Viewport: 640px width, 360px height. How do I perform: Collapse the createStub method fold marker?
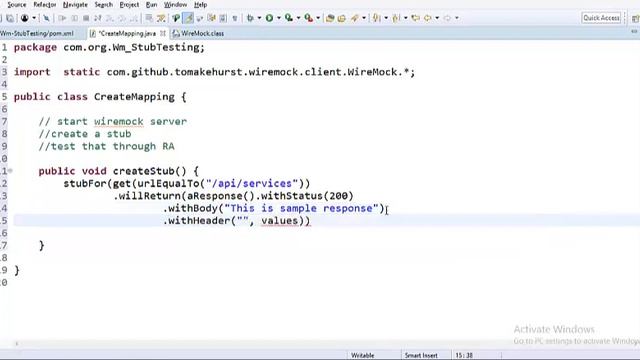pyautogui.click(x=10, y=171)
